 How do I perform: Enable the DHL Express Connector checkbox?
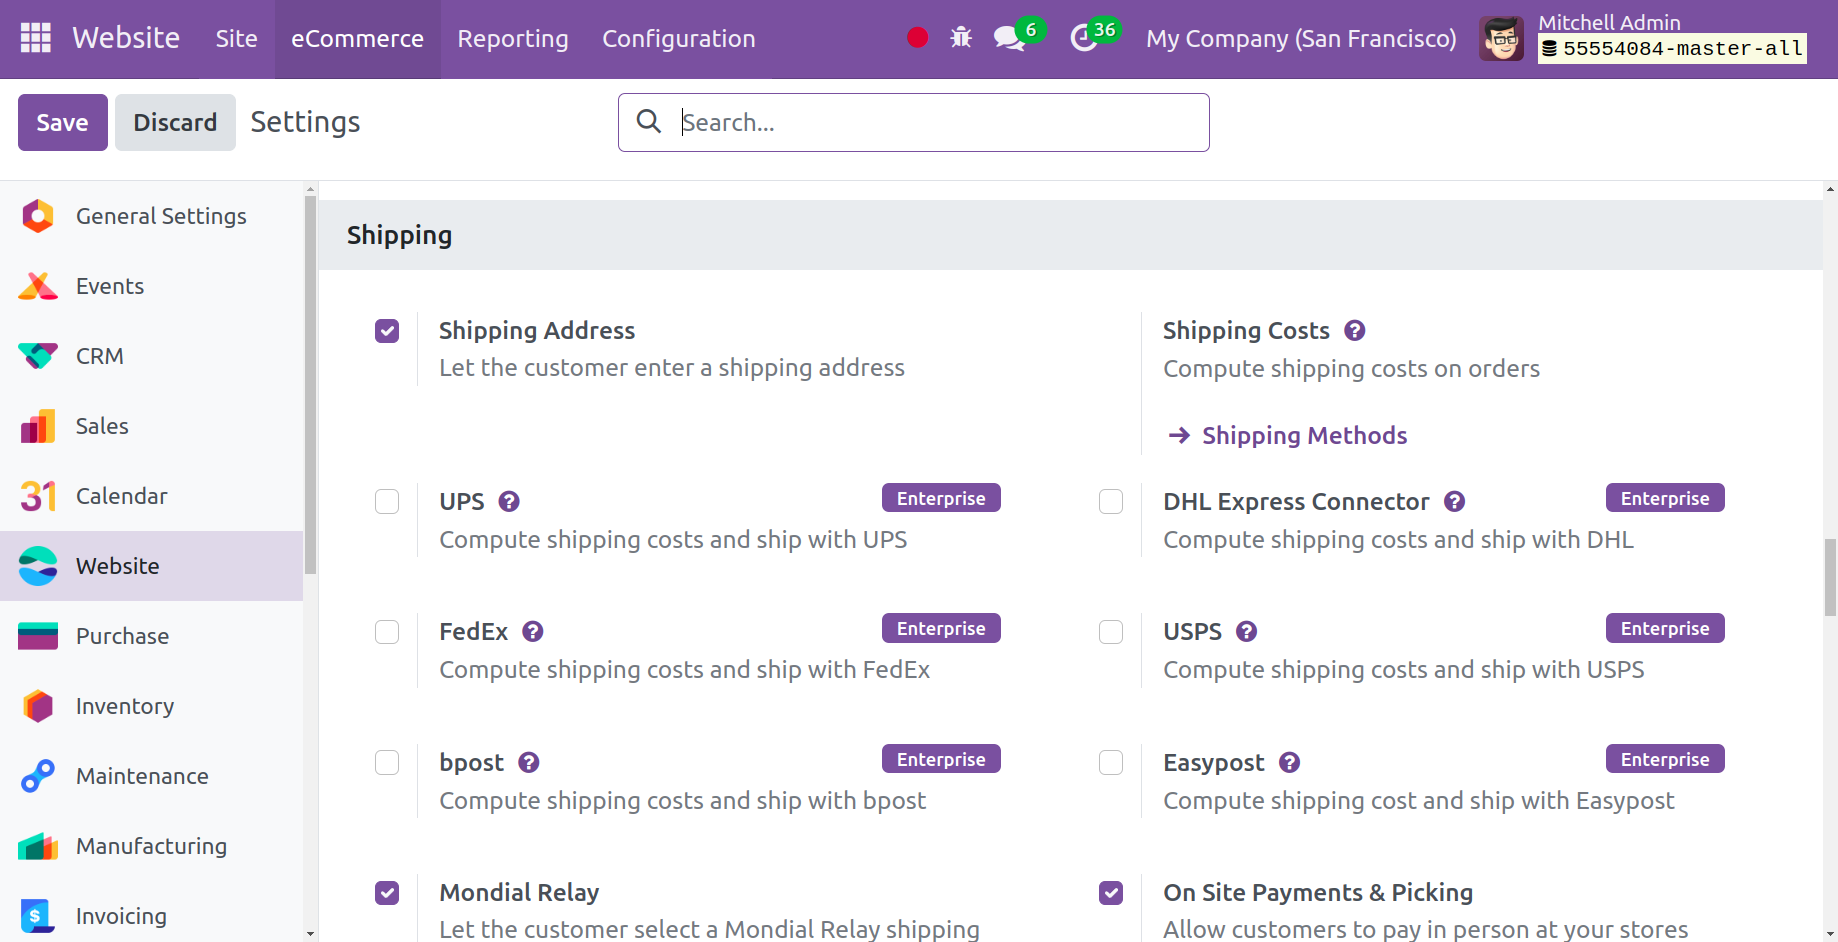(x=1111, y=502)
